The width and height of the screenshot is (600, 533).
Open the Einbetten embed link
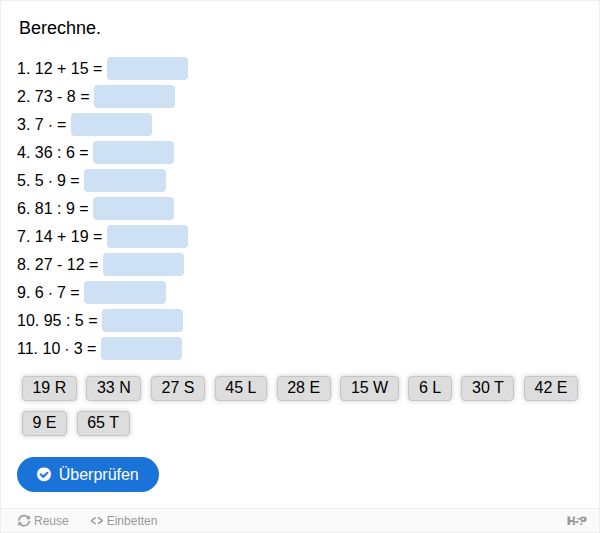(x=124, y=521)
